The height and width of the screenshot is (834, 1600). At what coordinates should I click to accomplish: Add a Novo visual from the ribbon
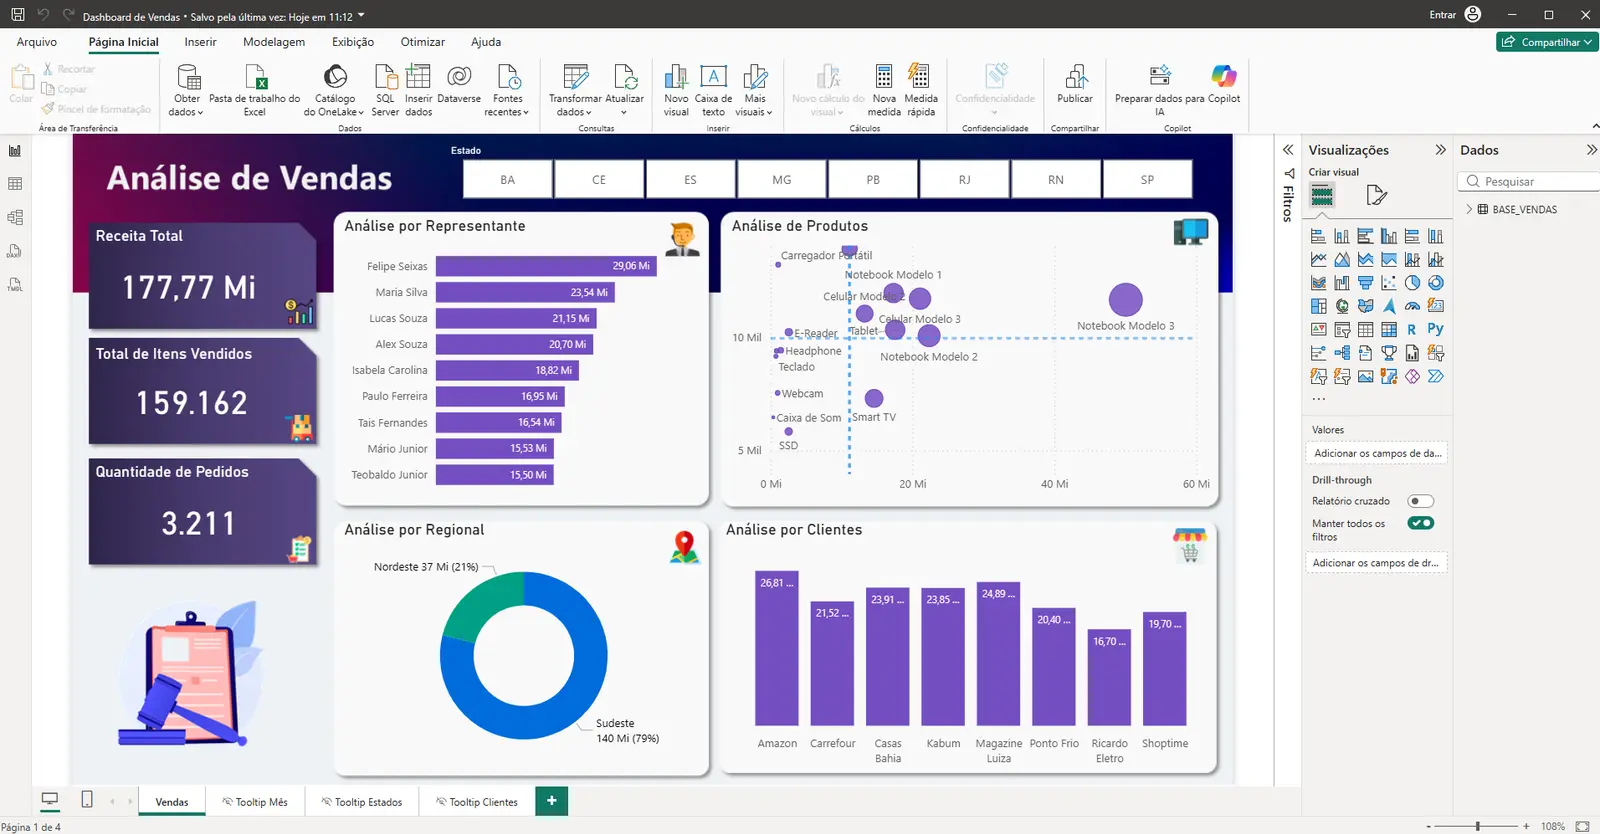point(676,90)
